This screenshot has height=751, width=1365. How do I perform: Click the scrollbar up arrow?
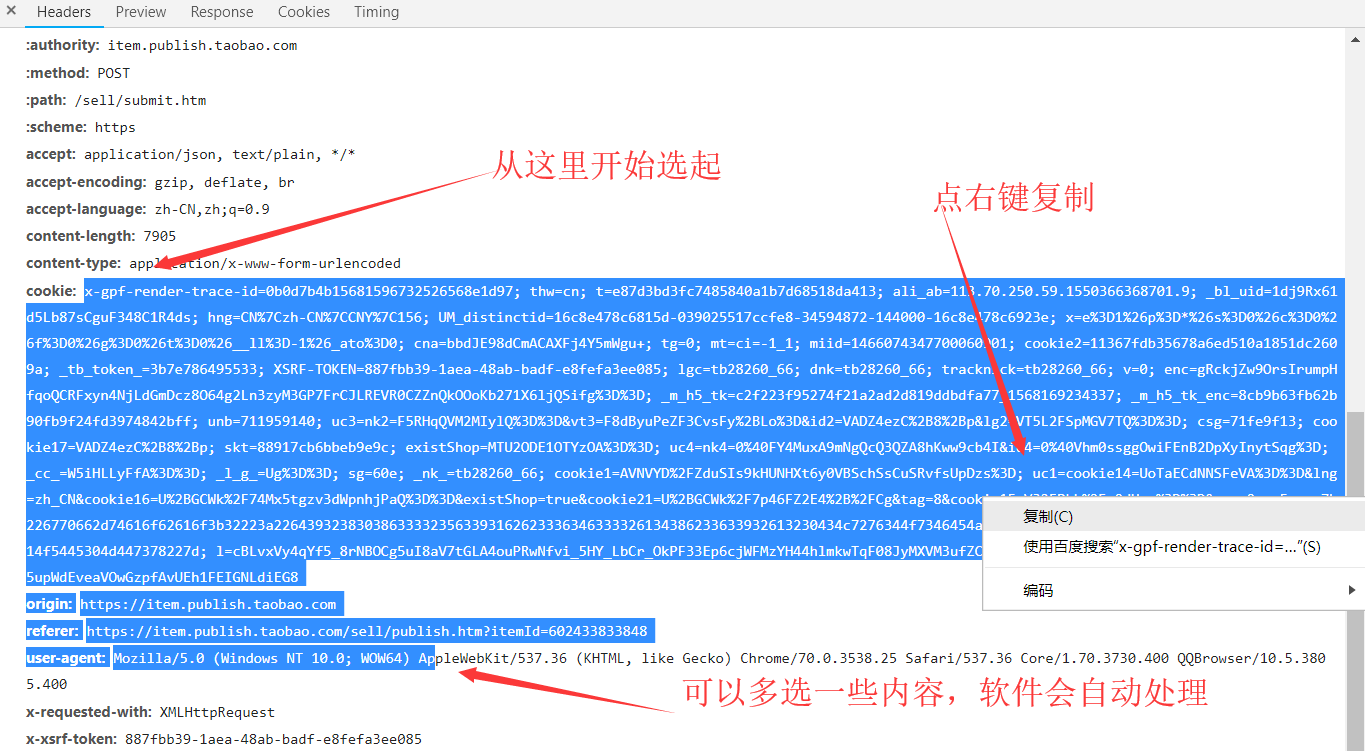(1355, 37)
